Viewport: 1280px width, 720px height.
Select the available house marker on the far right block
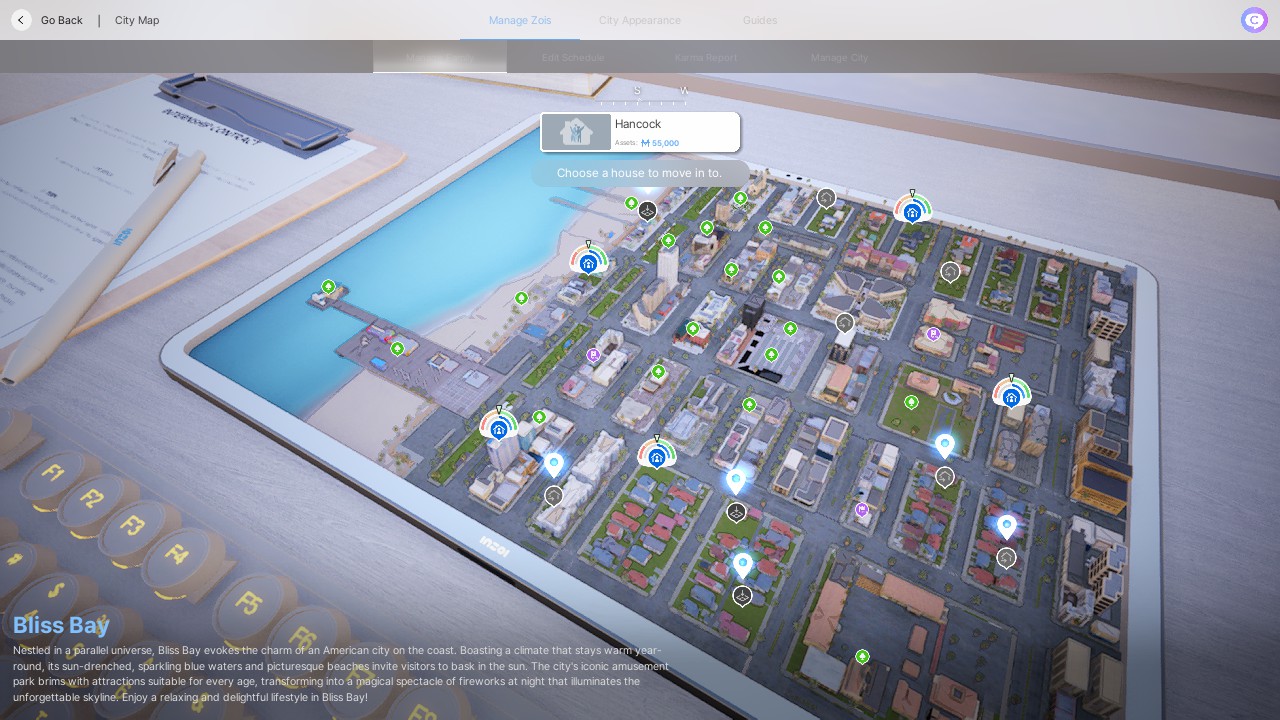1011,394
